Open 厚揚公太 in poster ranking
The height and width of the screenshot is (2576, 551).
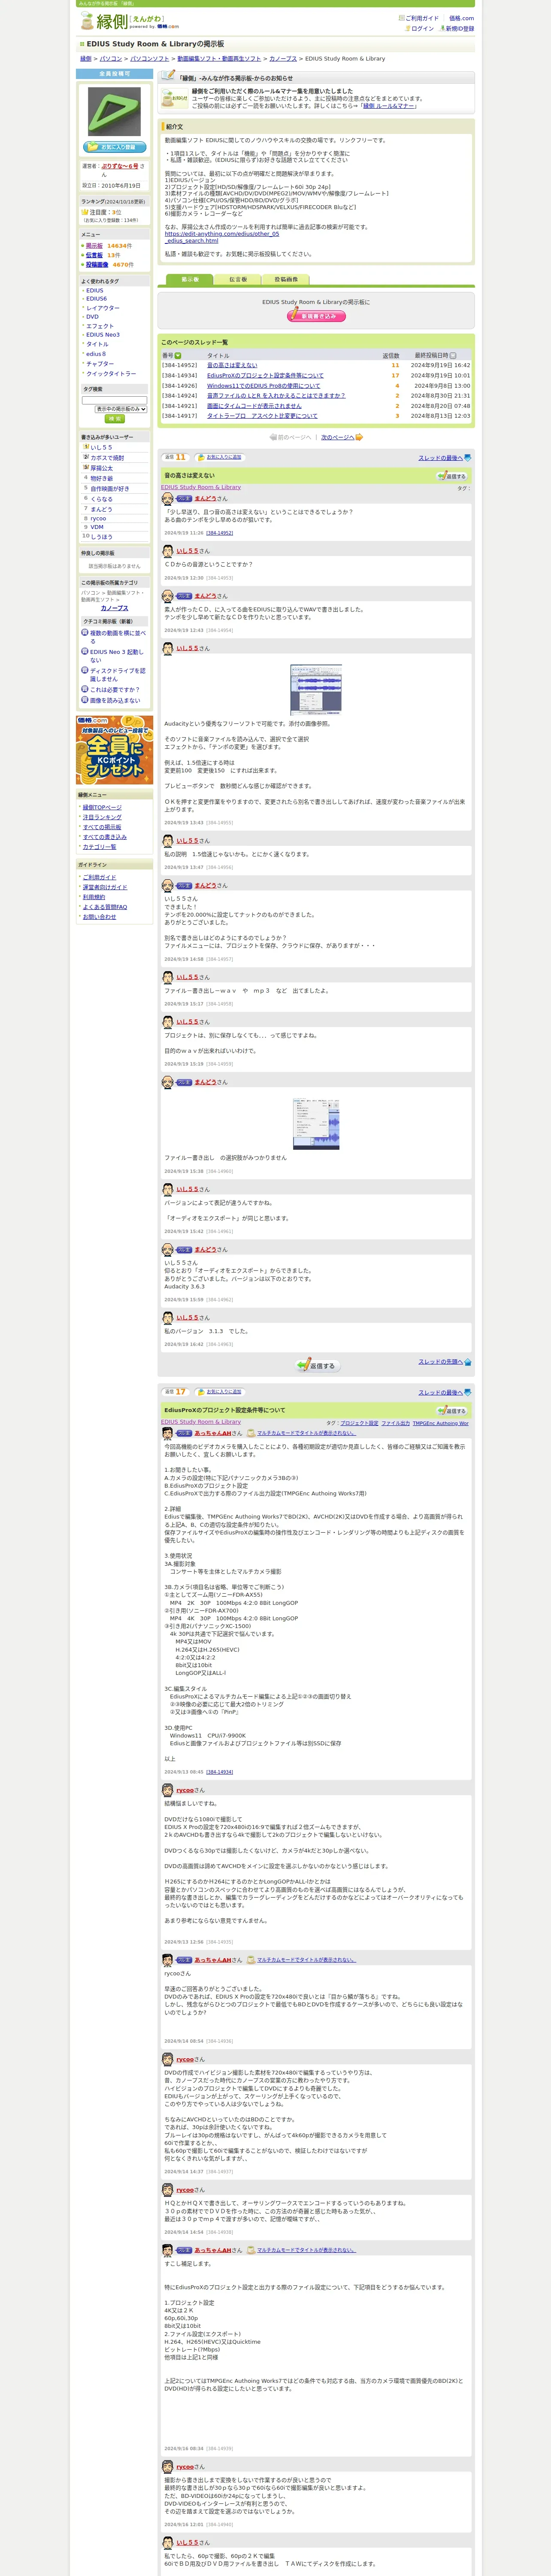[x=102, y=468]
